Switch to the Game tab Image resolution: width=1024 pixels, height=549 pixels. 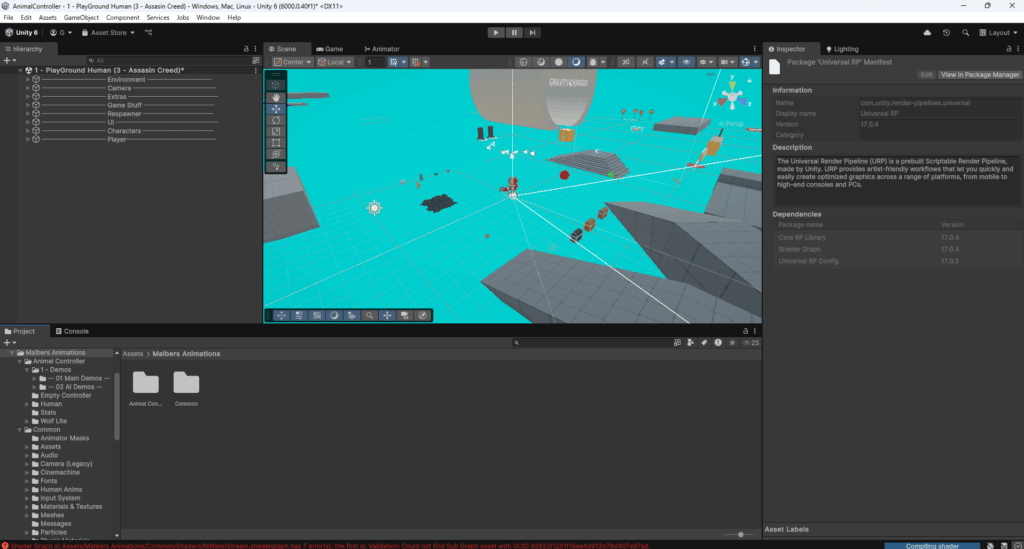[x=330, y=49]
